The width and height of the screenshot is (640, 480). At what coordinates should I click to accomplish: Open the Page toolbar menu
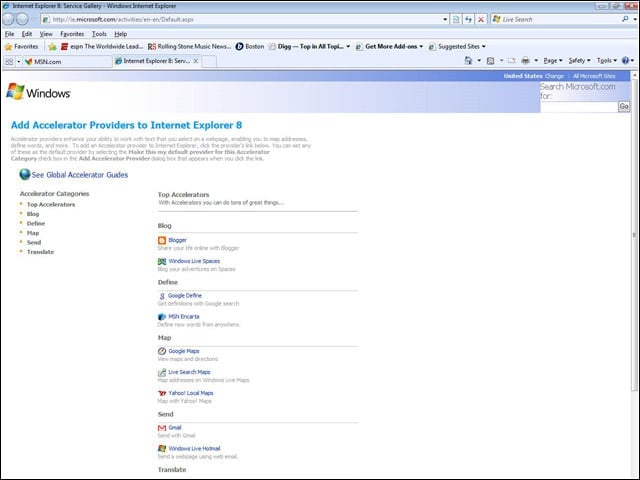coord(553,60)
